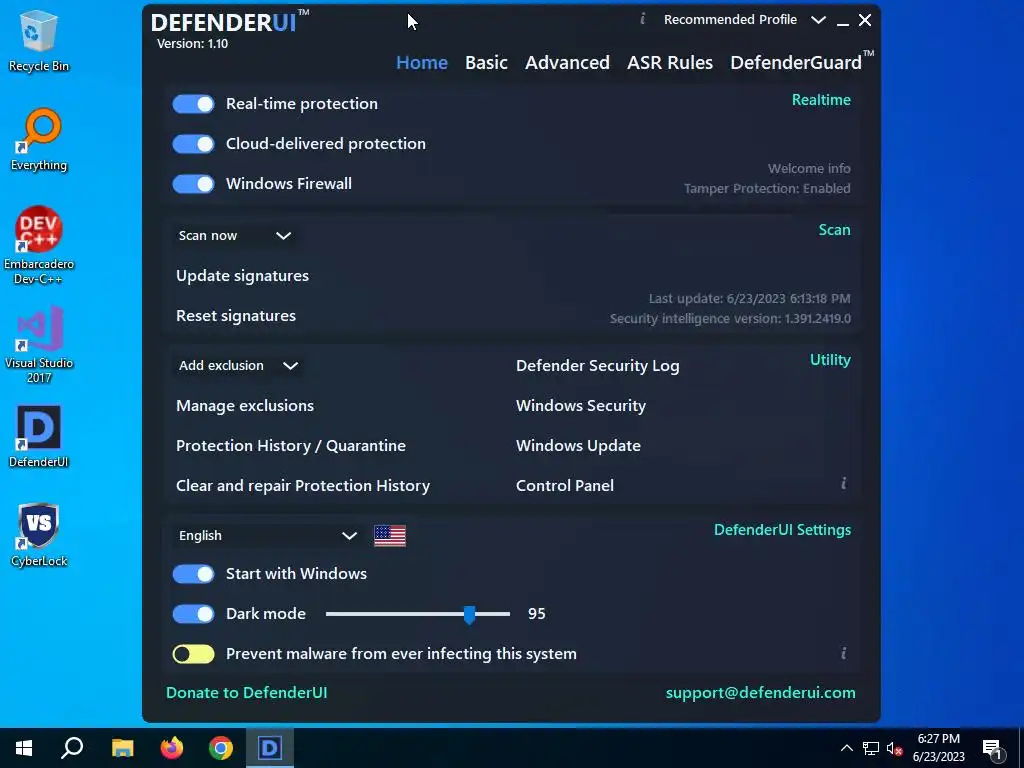Click the Last update timestamp text
The image size is (1024, 768).
click(x=749, y=299)
